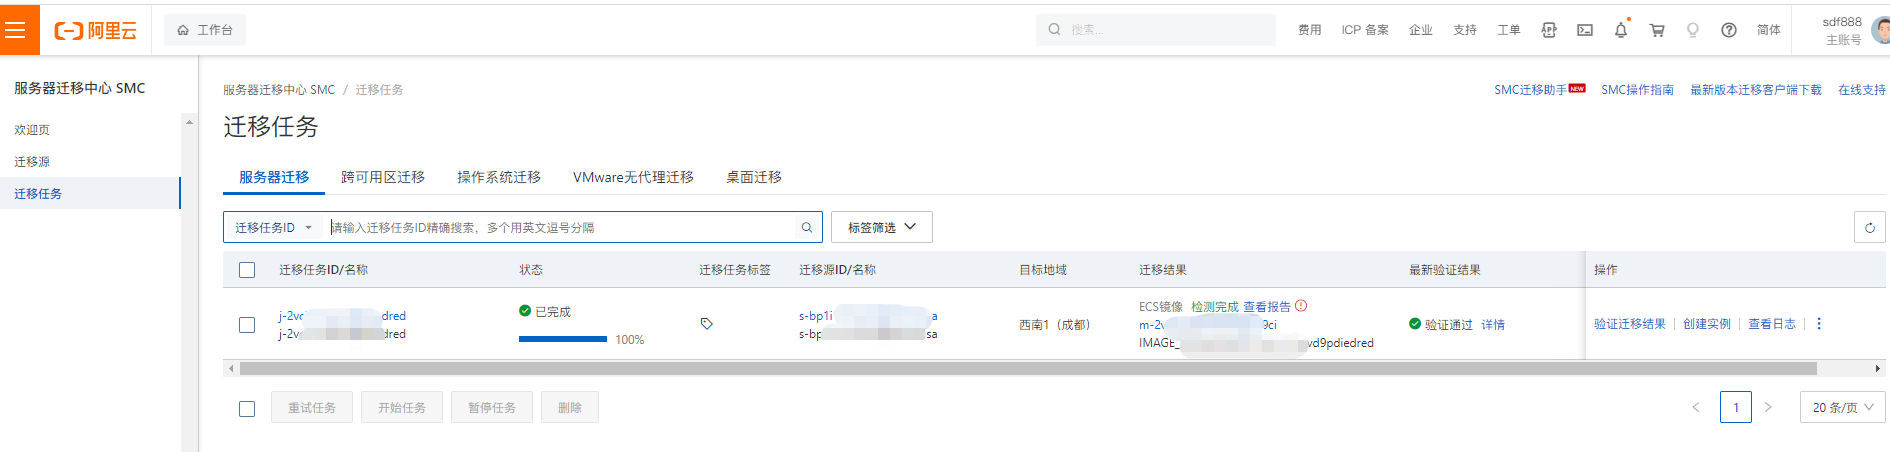Open the notifications bell
Screen dimensions: 1890x452
[x=1621, y=30]
